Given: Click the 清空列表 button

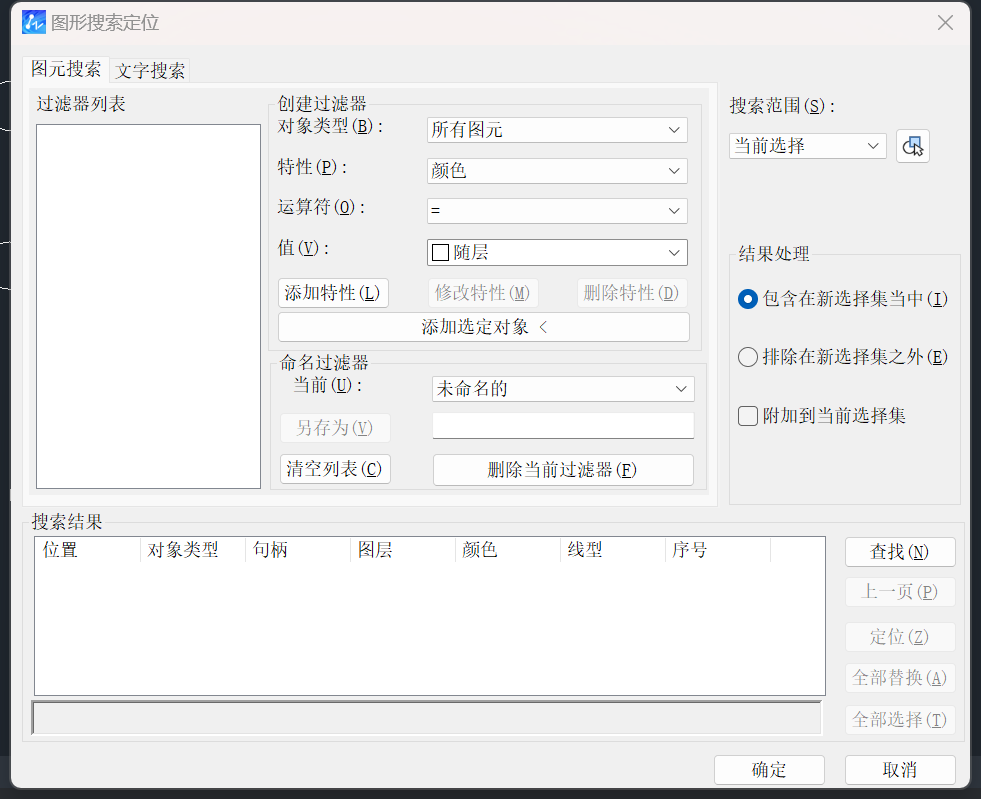Looking at the screenshot, I should (x=334, y=469).
